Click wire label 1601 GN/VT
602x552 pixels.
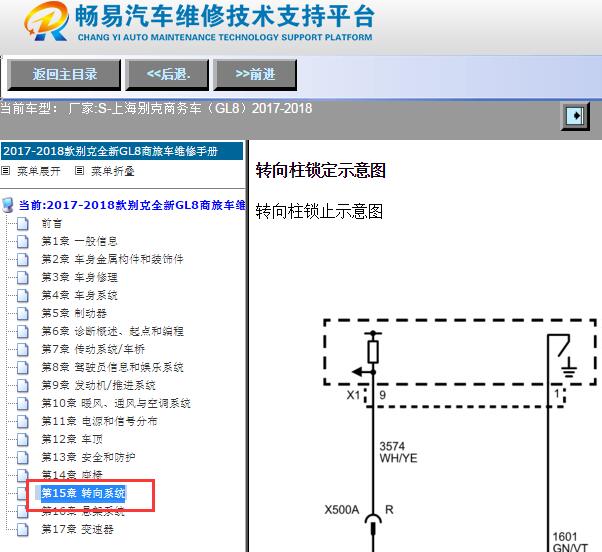570,542
